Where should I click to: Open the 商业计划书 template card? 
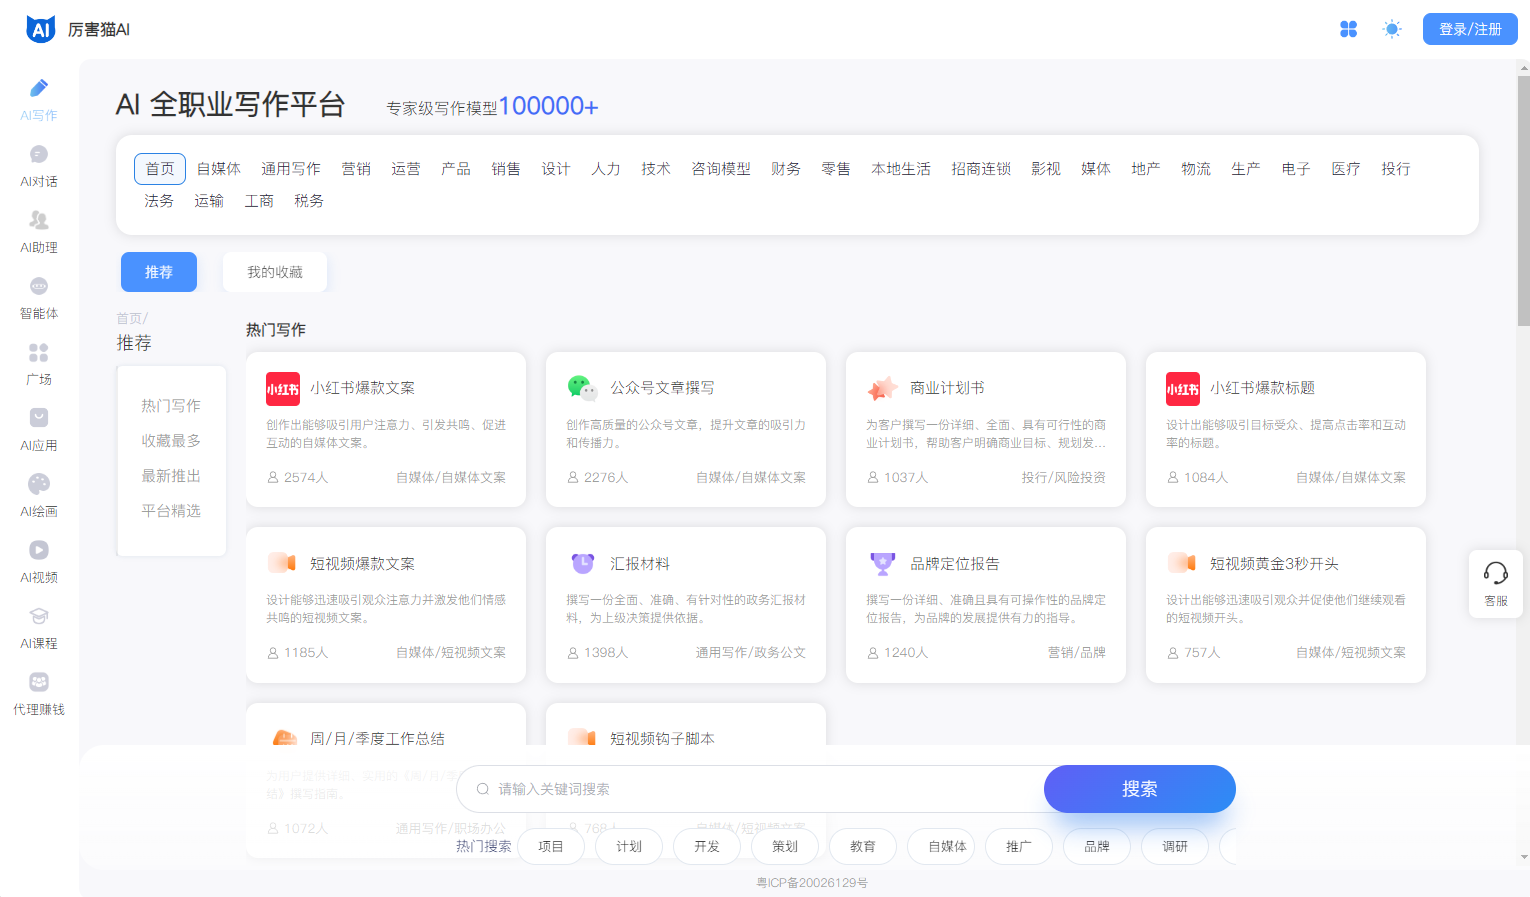[986, 429]
